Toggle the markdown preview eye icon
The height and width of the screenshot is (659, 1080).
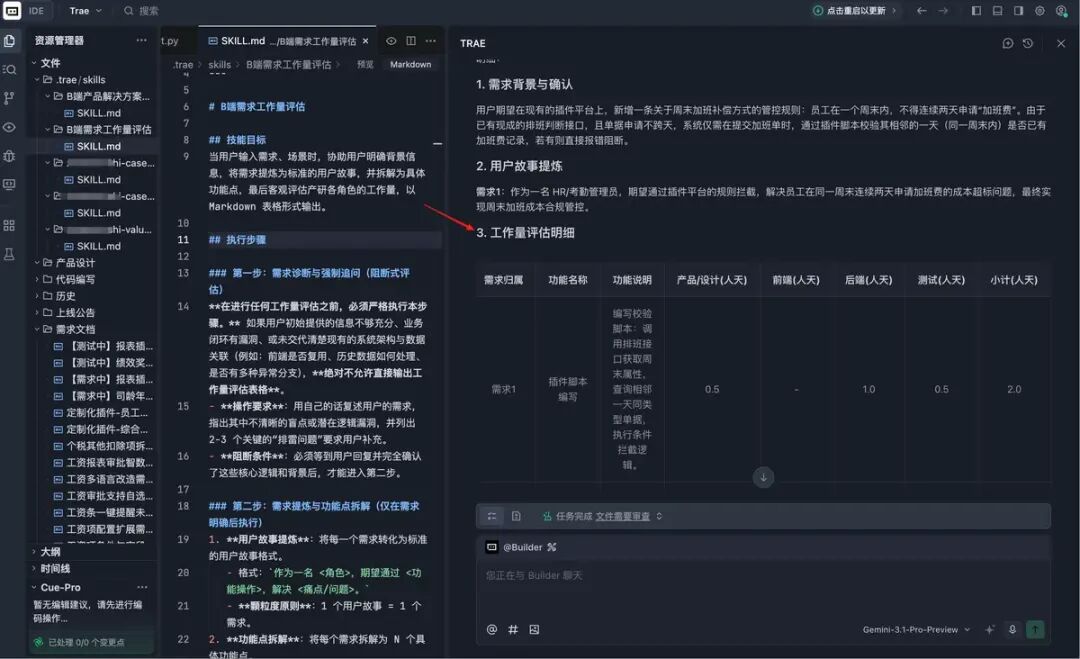[391, 41]
